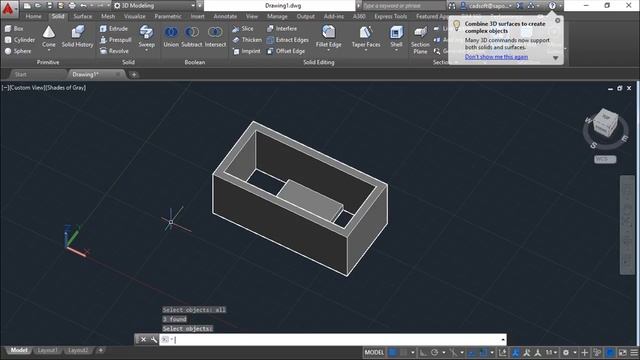The width and height of the screenshot is (640, 360).
Task: Click the [Shades of Gray] visual style control
Action: 65,88
